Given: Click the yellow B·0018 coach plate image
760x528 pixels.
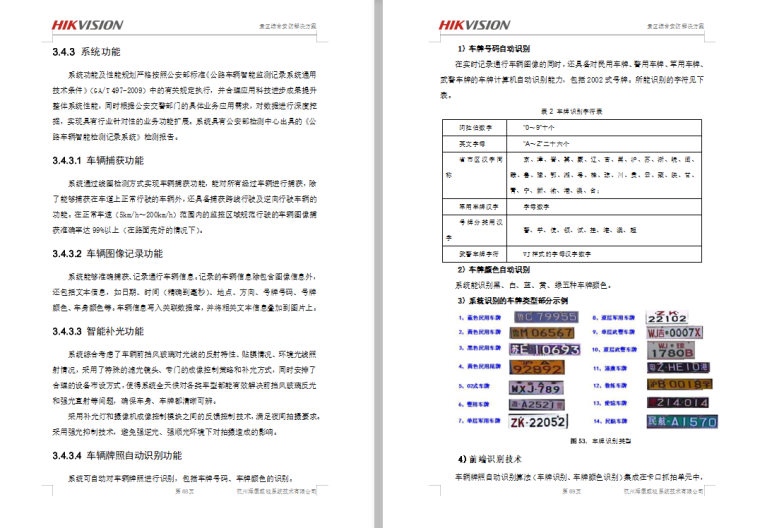Looking at the screenshot, I should tap(677, 384).
